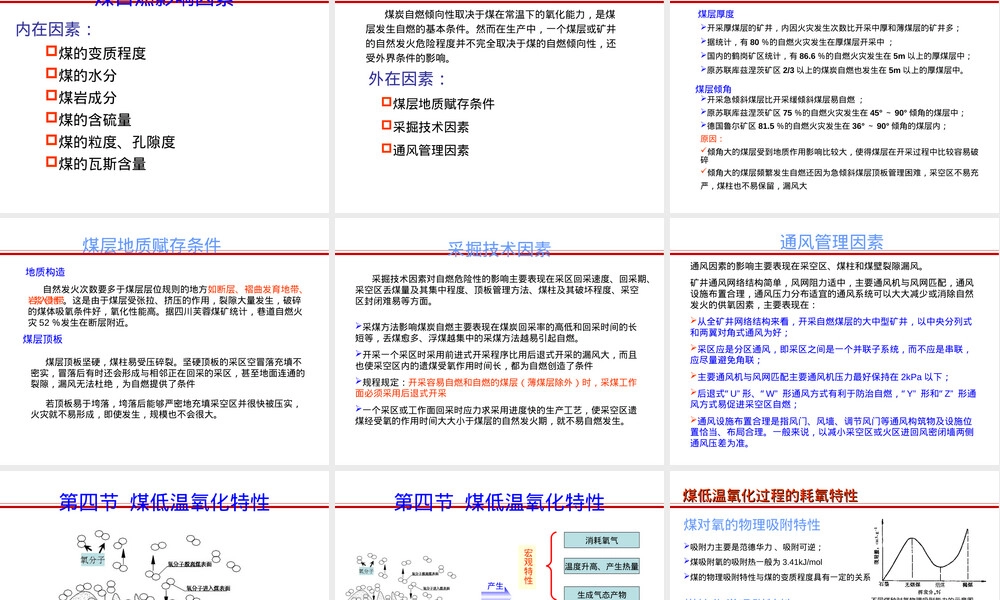Click the 温度升高、产生热量 box
Screen dimensions: 1000x600
tap(601, 566)
